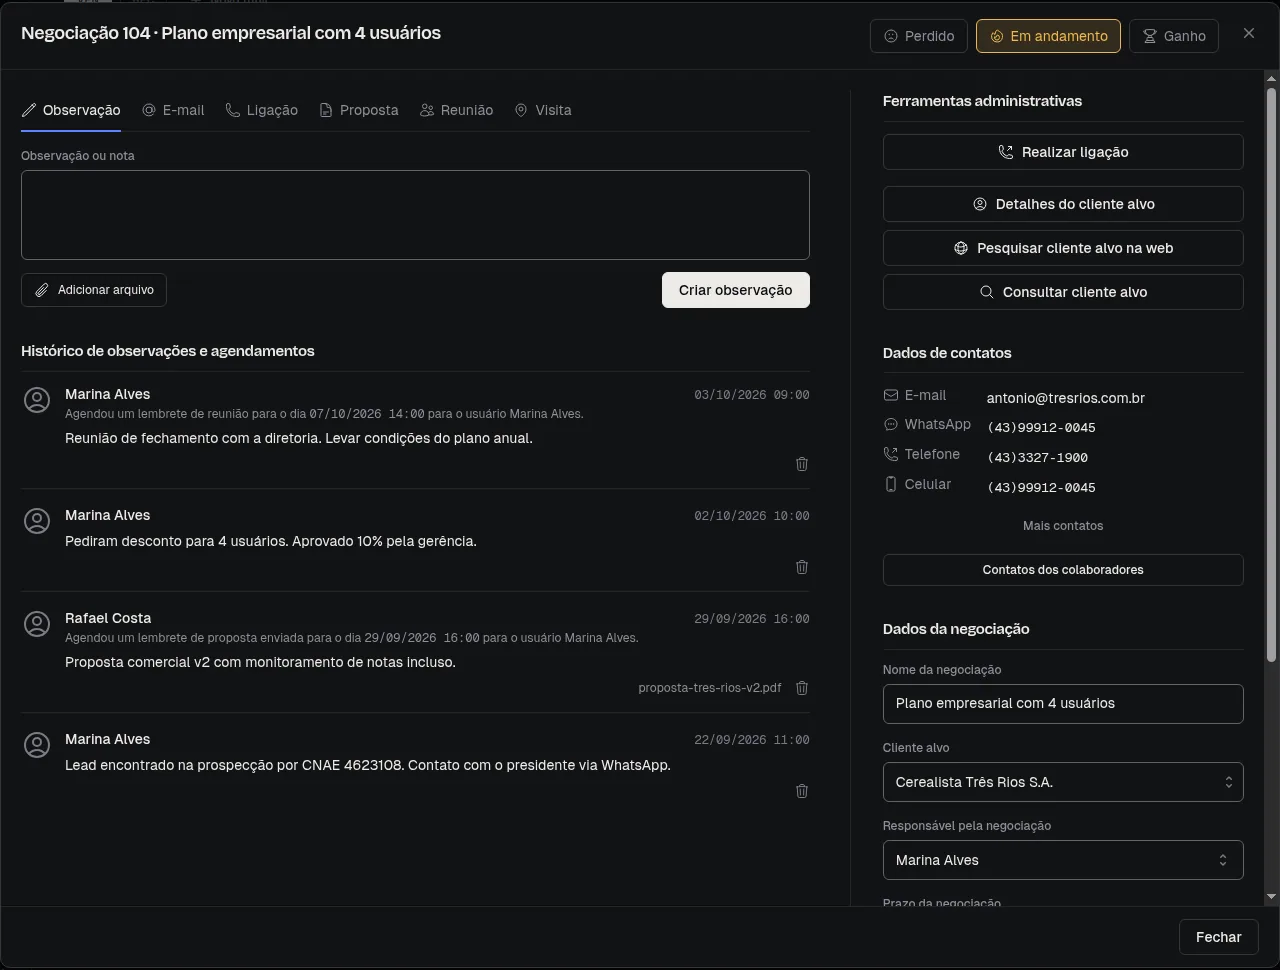This screenshot has width=1280, height=970.
Task: Set status to Em andamento
Action: [x=1048, y=36]
